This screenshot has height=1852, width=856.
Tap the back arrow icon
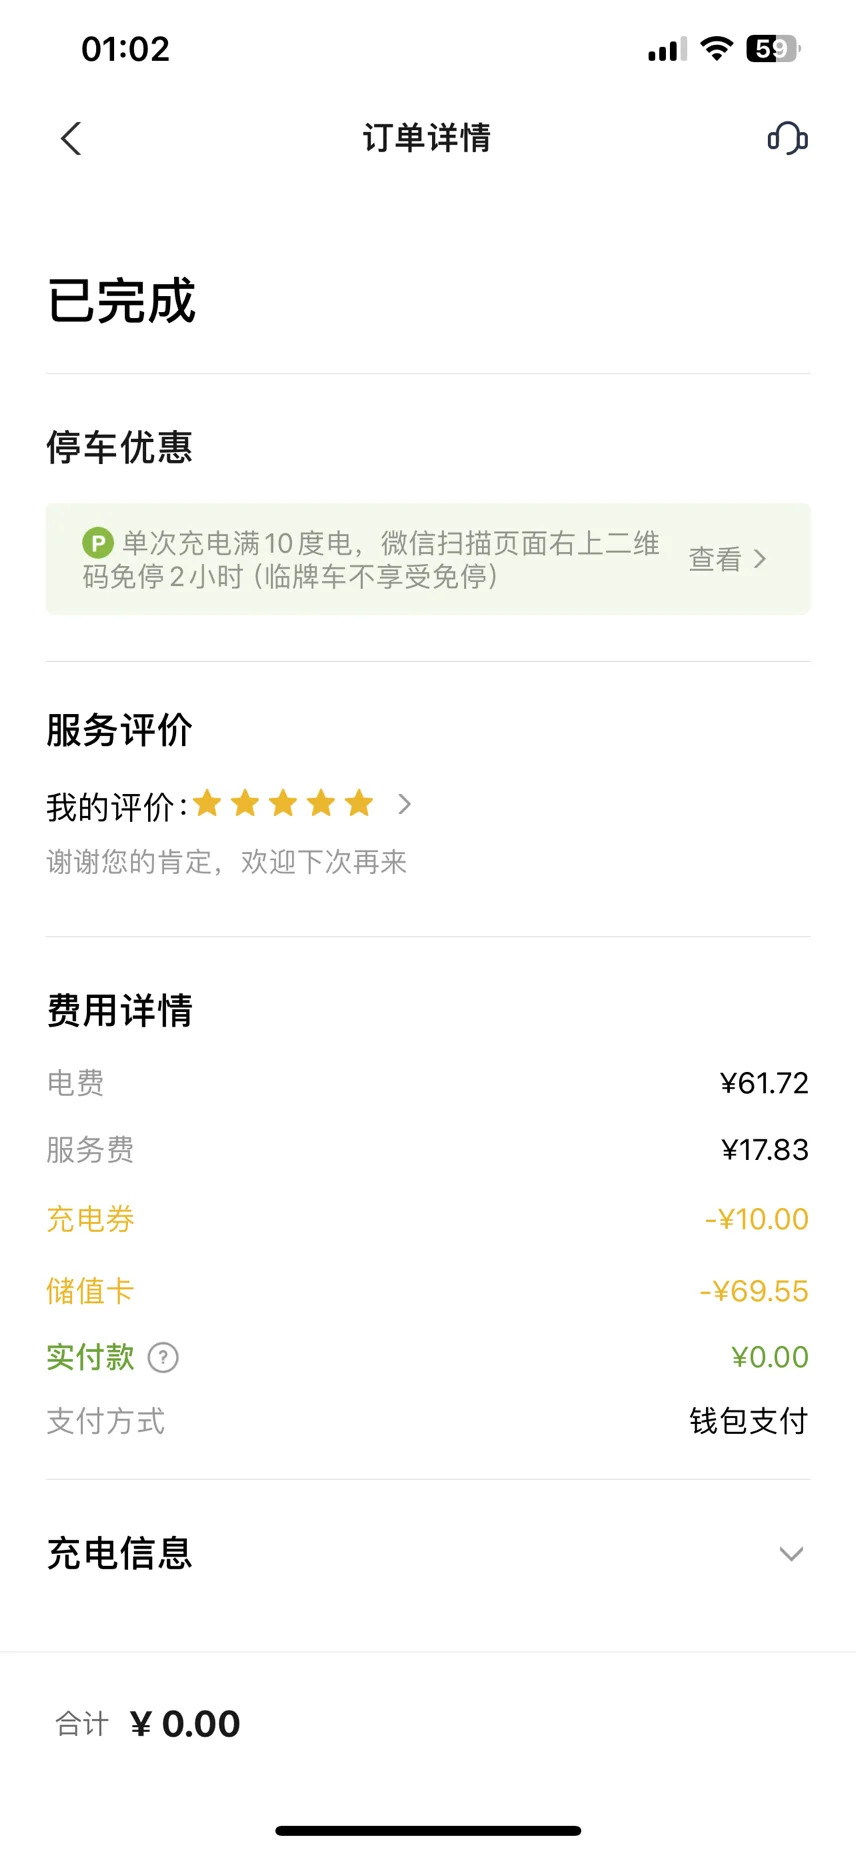point(70,138)
